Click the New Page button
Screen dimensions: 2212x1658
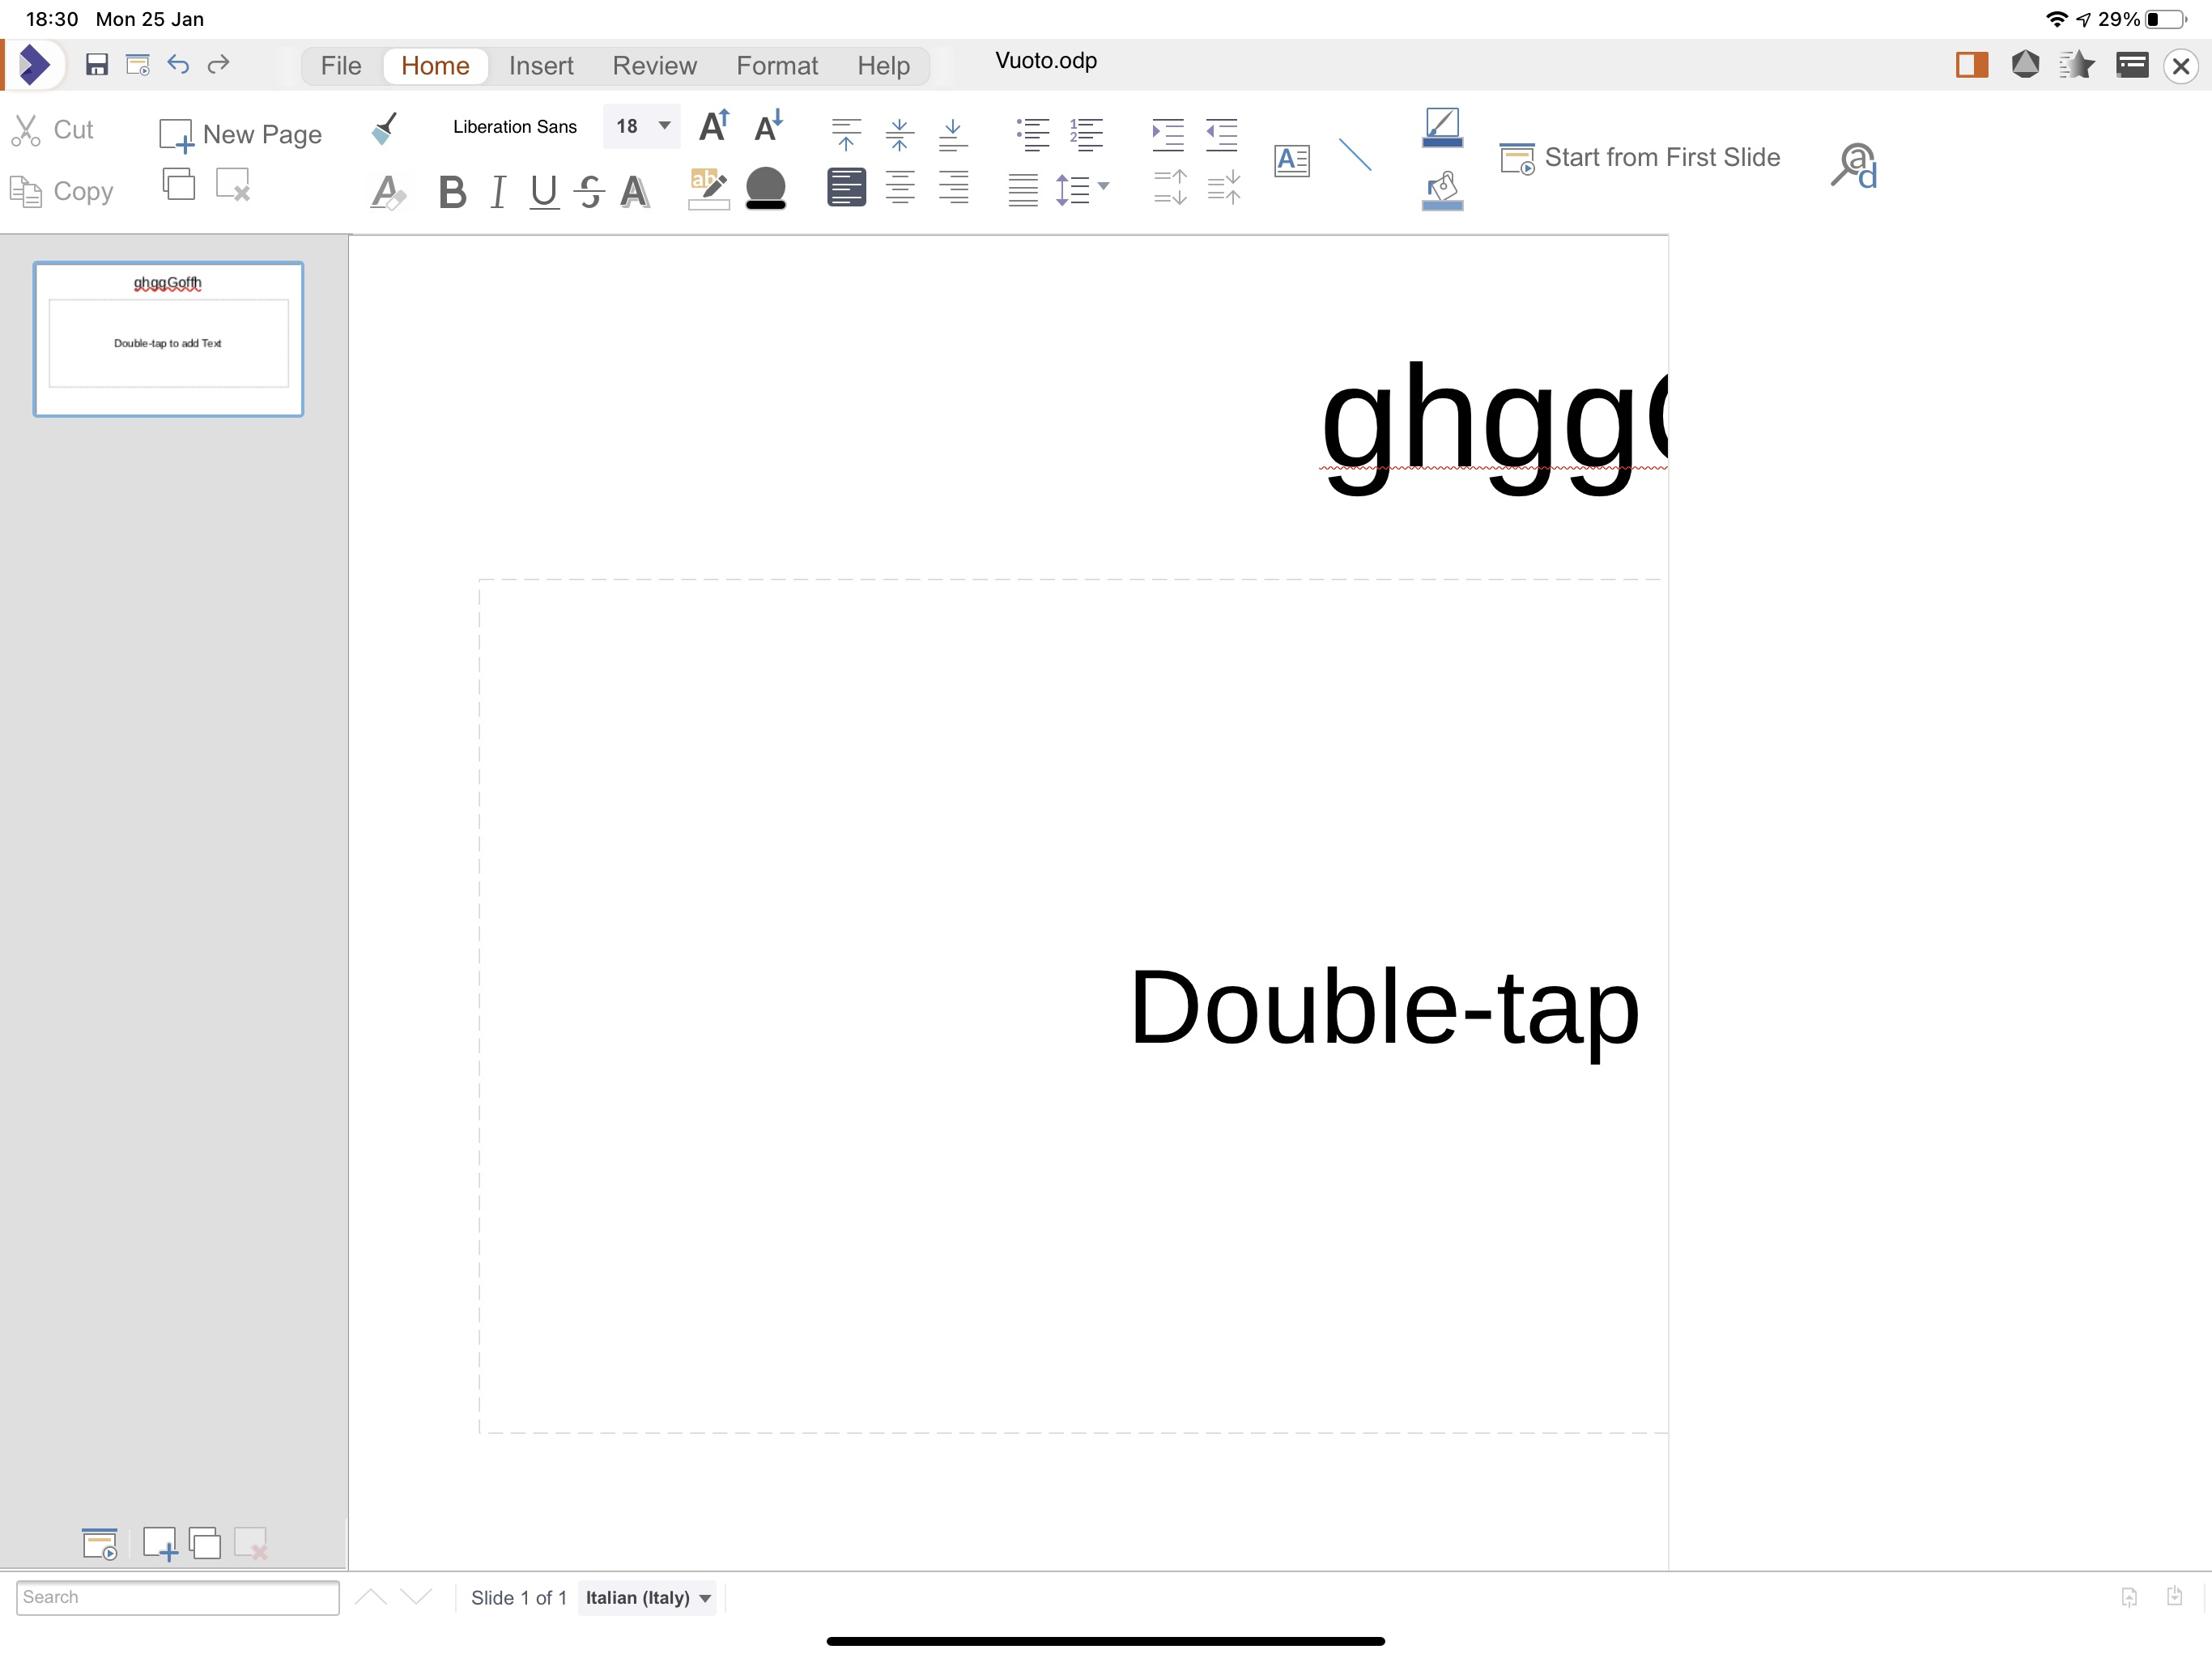coord(241,134)
